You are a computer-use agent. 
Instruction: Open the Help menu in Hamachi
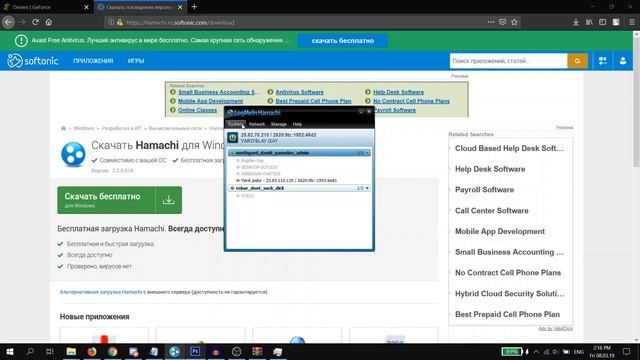coord(297,124)
